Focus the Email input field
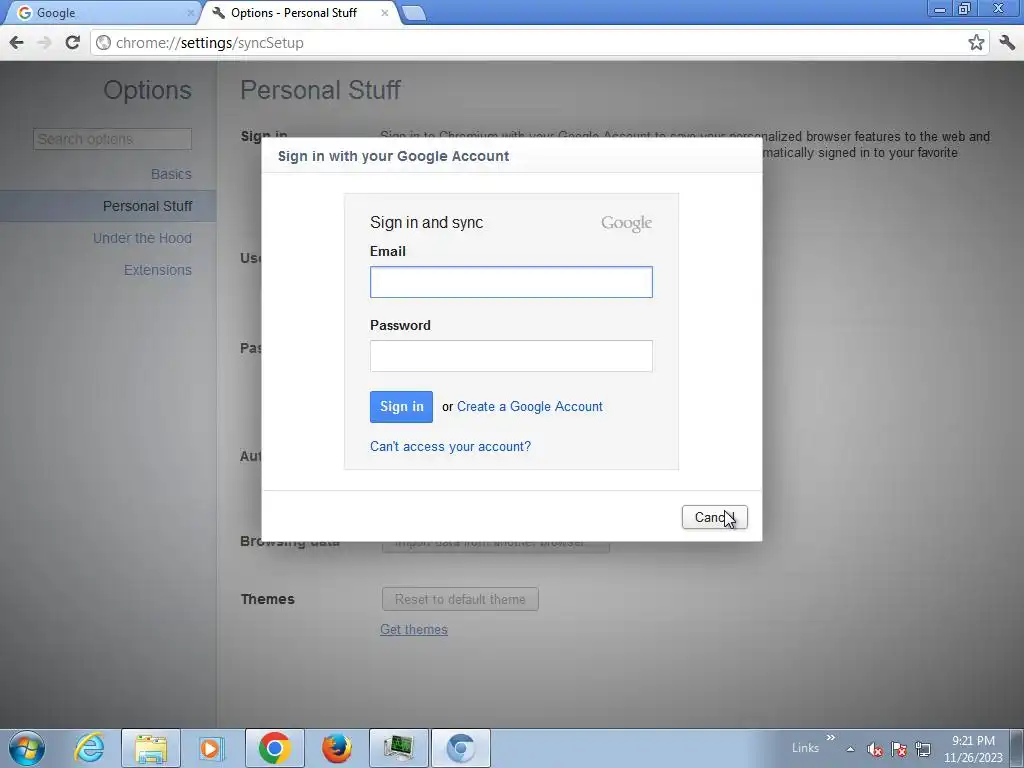Viewport: 1024px width, 768px height. (511, 282)
